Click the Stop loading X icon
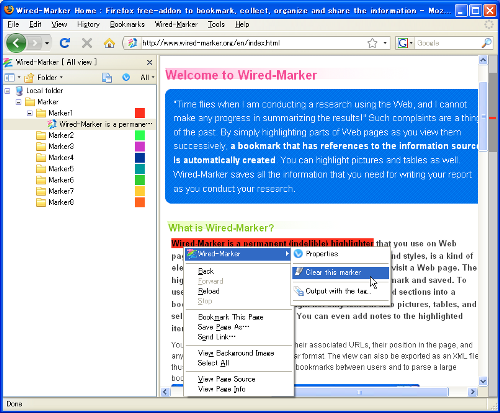500x413 pixels. coord(87,43)
